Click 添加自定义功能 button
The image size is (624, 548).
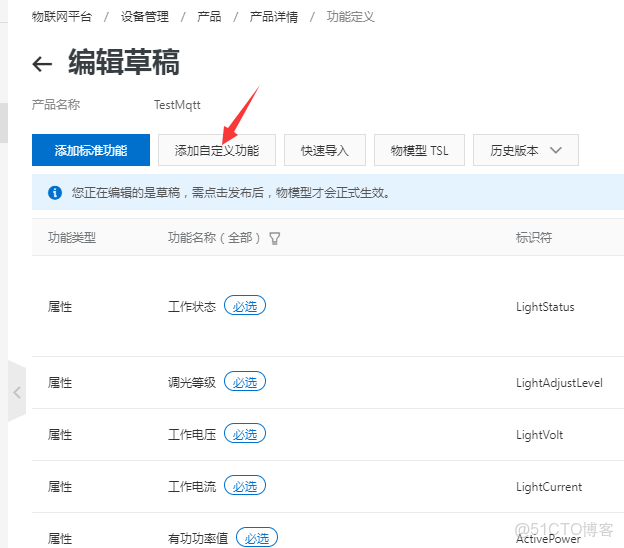[x=217, y=150]
